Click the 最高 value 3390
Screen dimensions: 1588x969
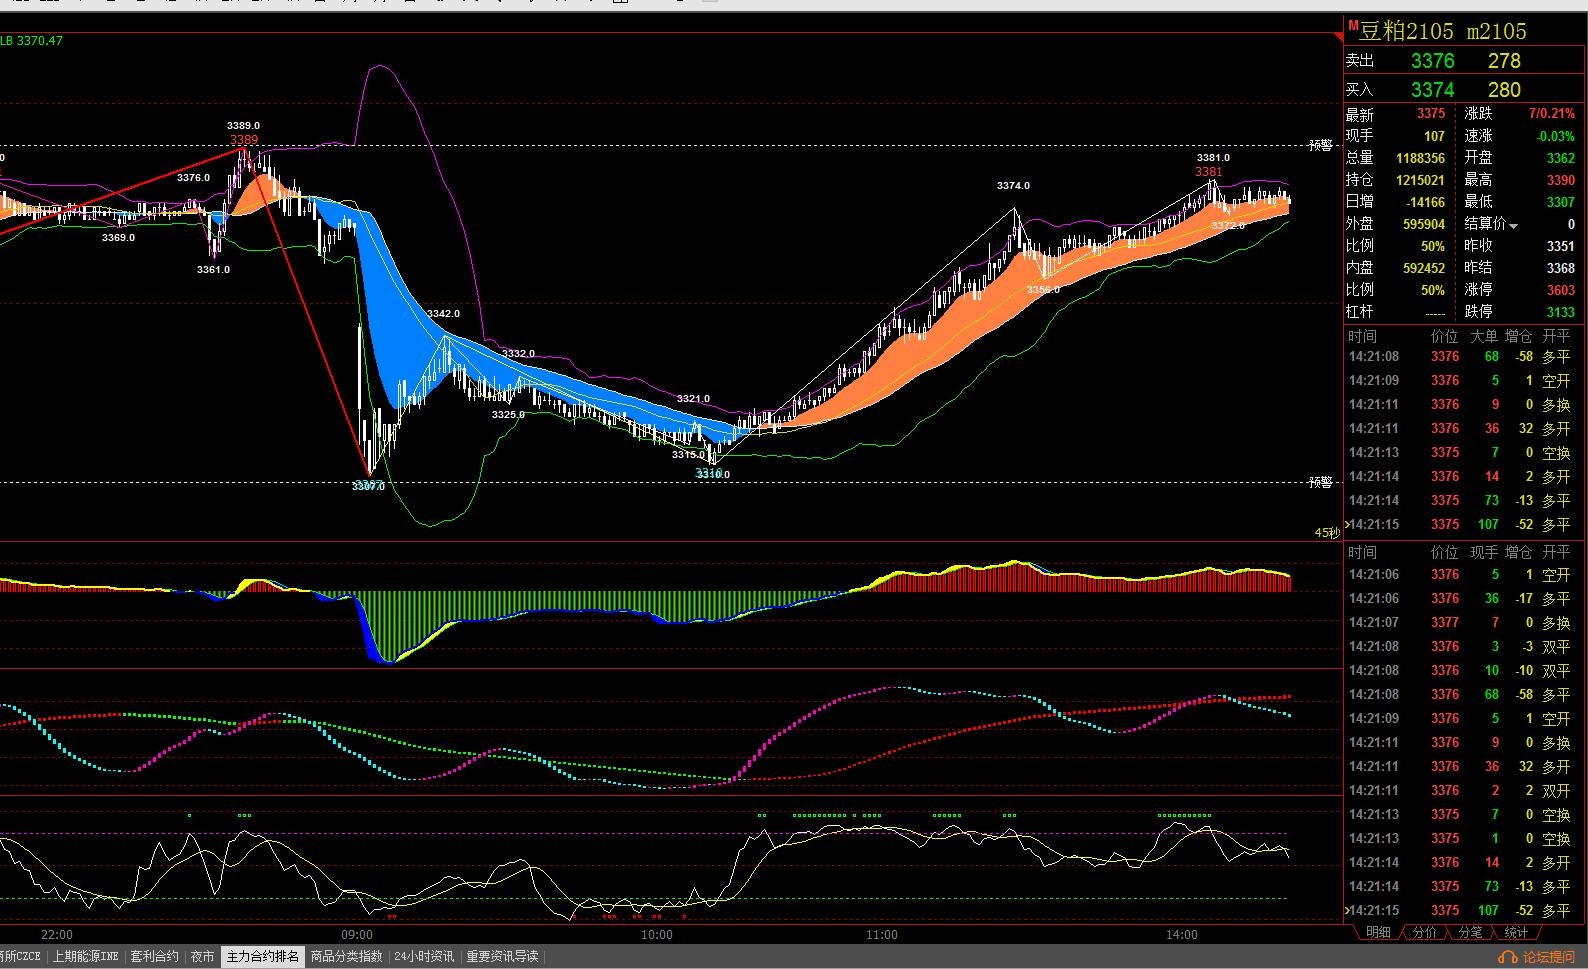(1560, 180)
